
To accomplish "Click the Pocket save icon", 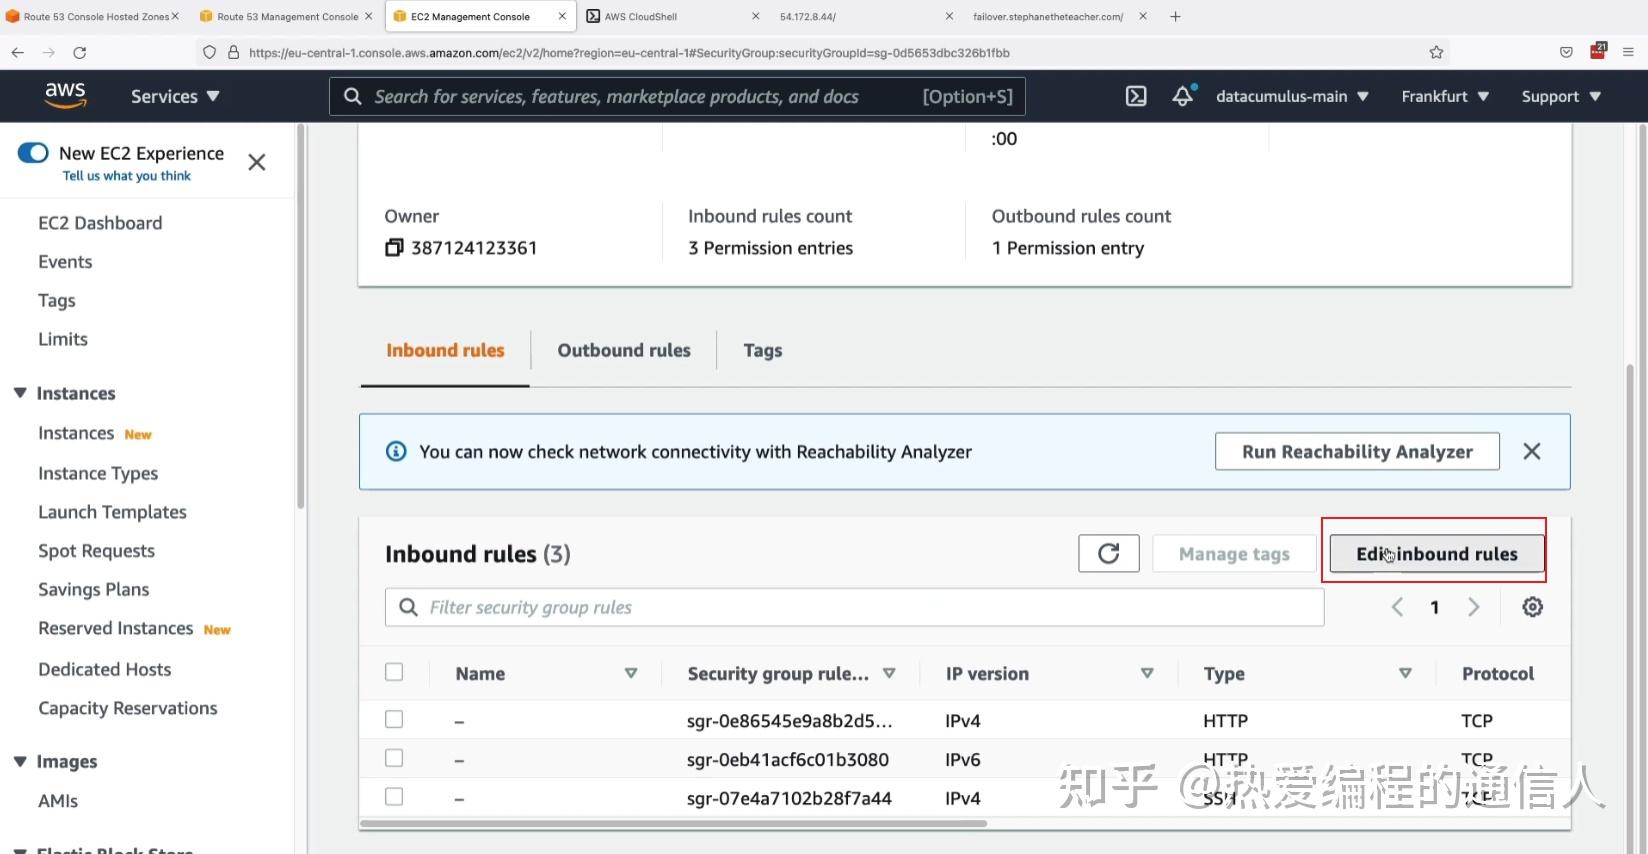I will point(1566,52).
